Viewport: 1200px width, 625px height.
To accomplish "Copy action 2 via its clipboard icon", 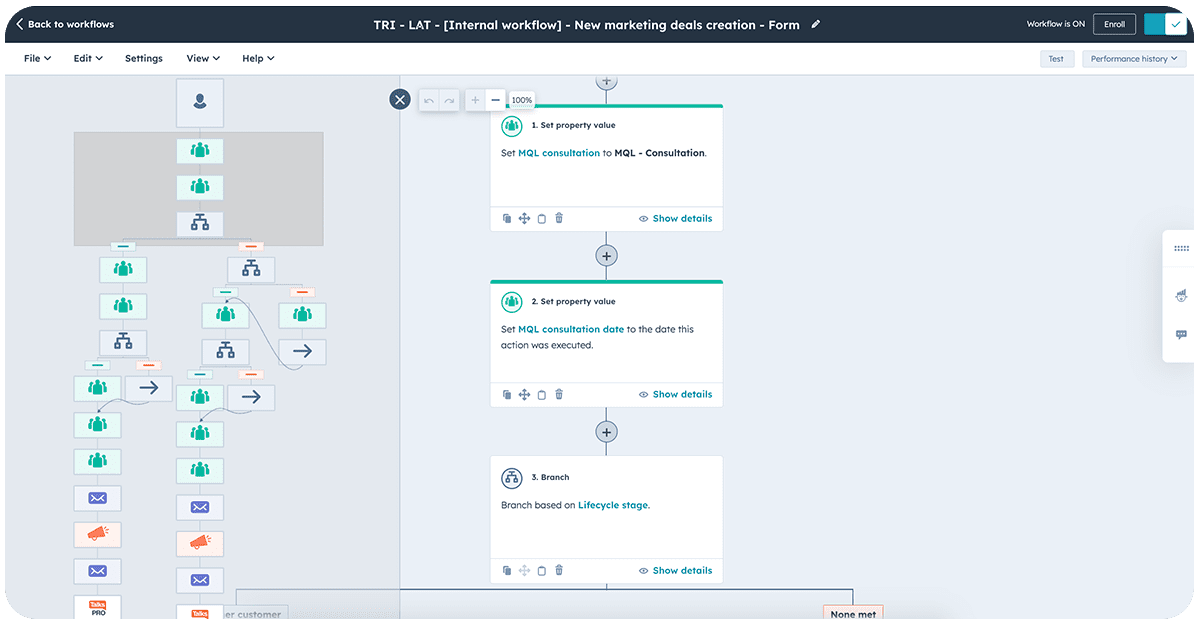I will 542,394.
